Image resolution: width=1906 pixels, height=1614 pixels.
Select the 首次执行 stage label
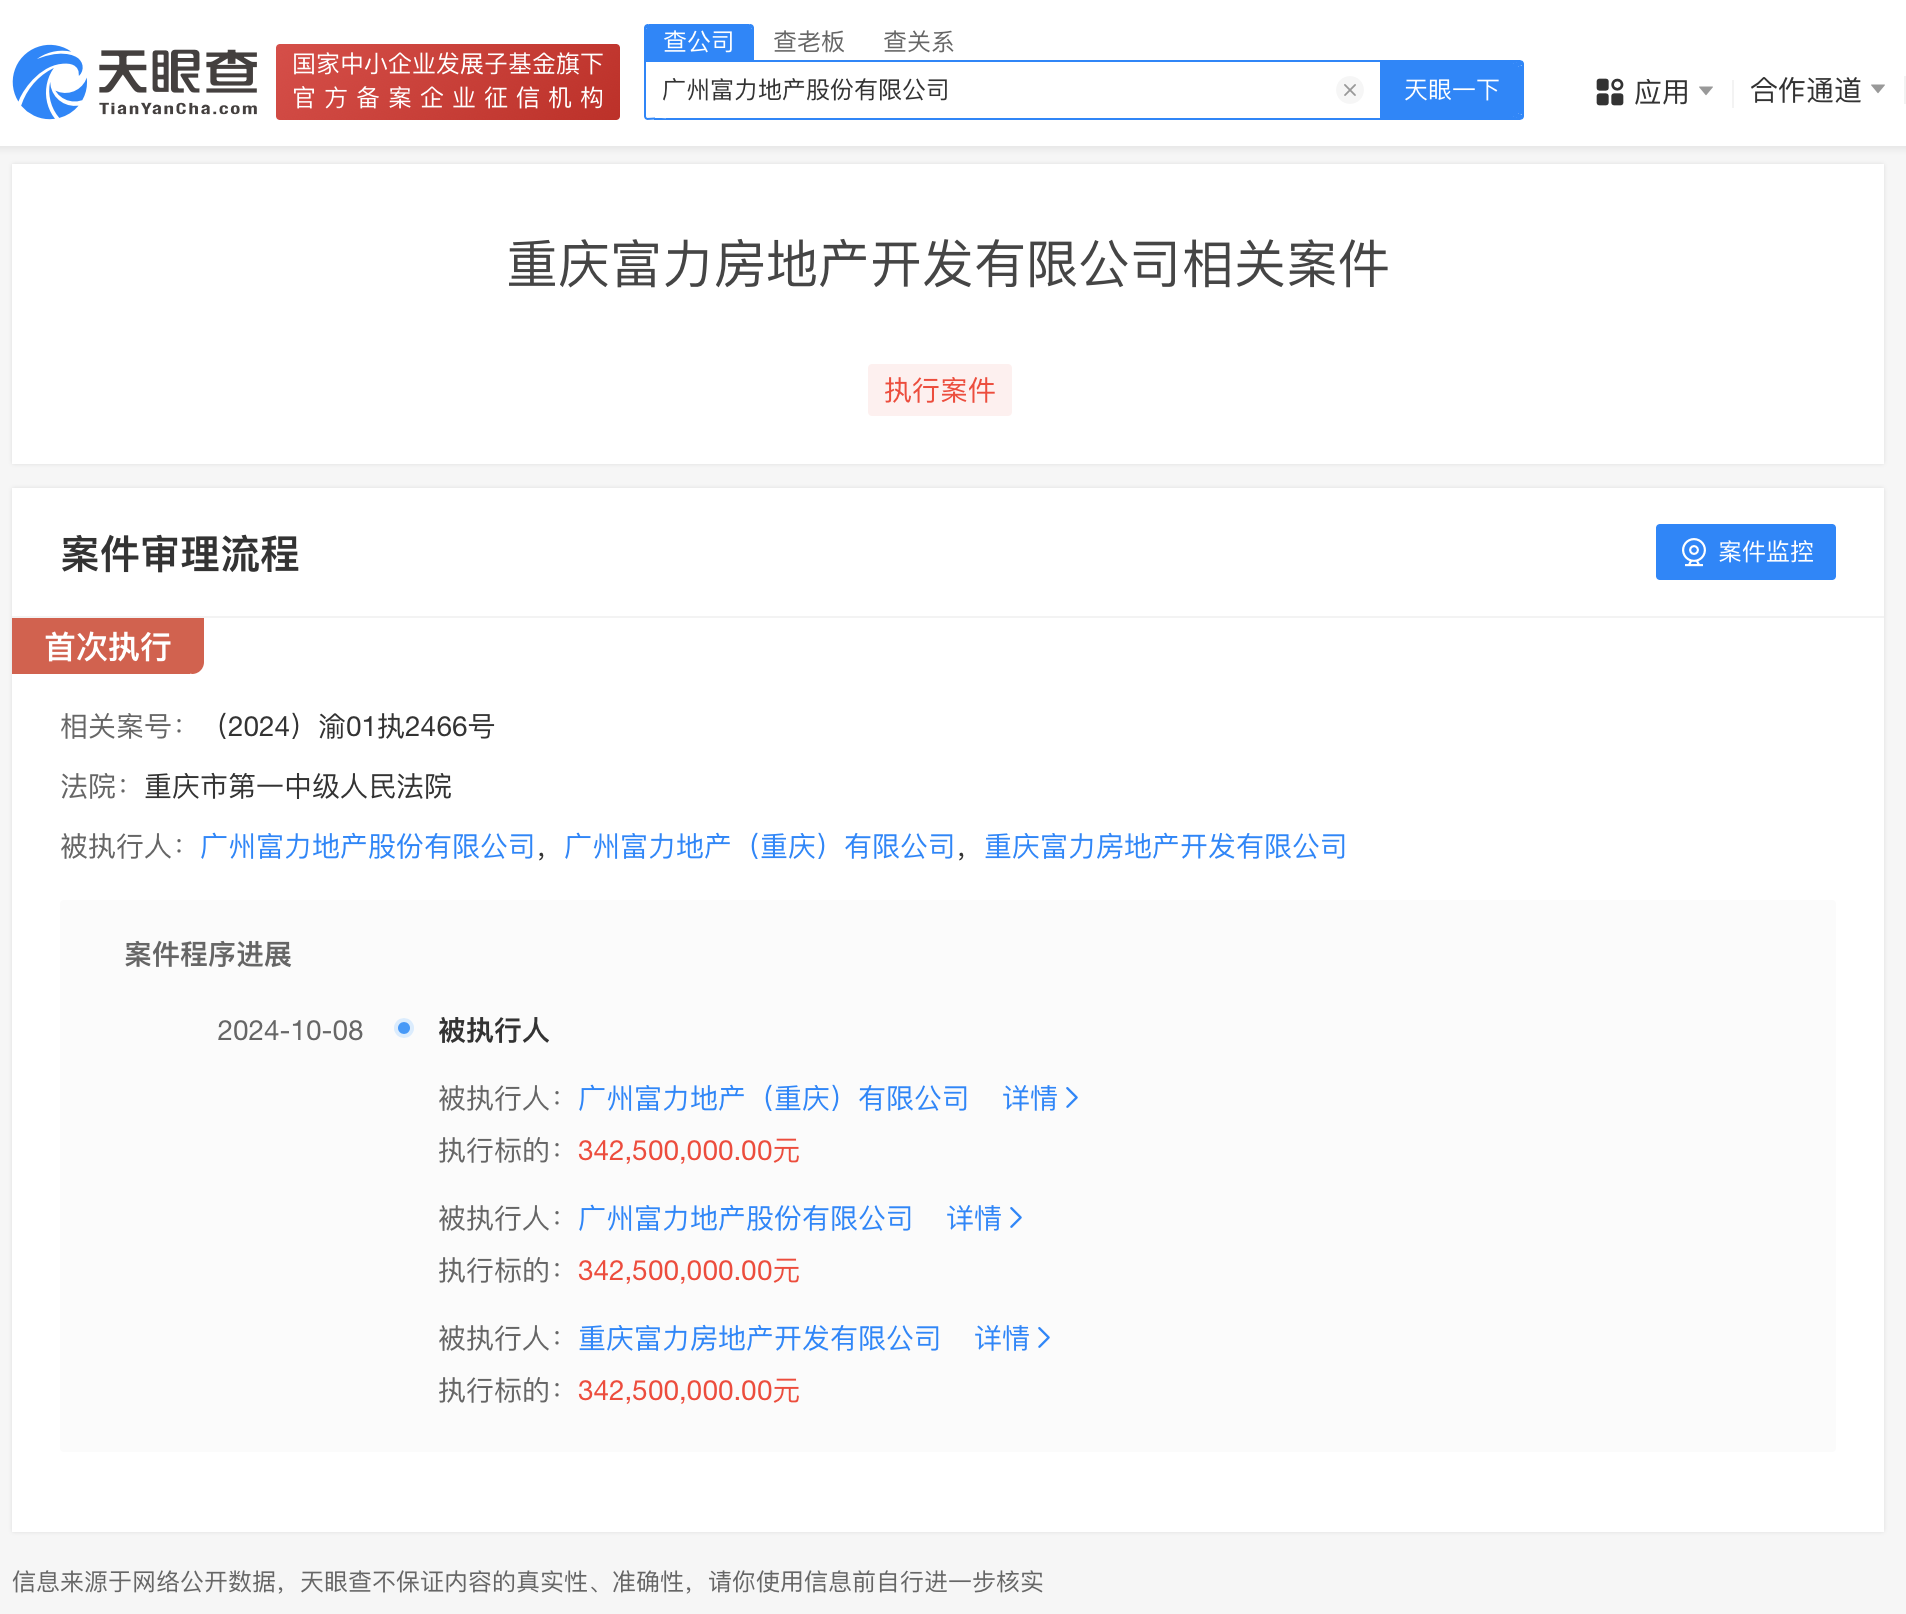[x=108, y=646]
